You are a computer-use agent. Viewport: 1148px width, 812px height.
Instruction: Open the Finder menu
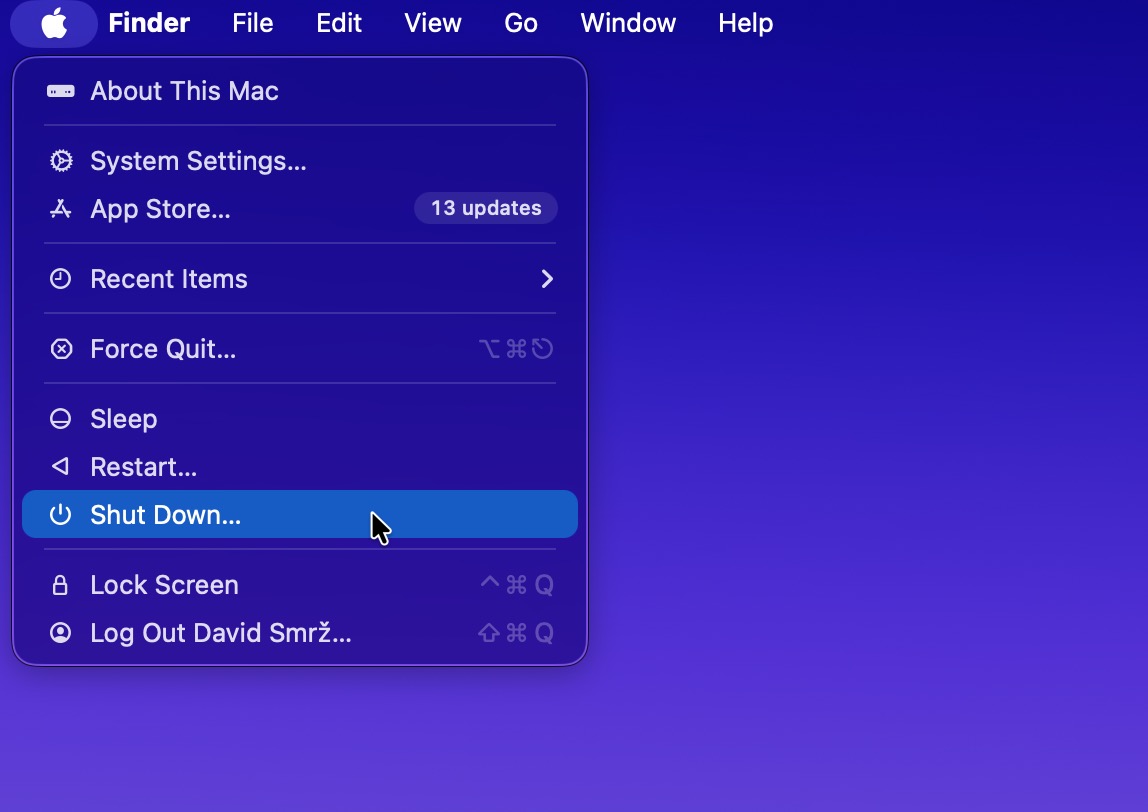[x=148, y=23]
